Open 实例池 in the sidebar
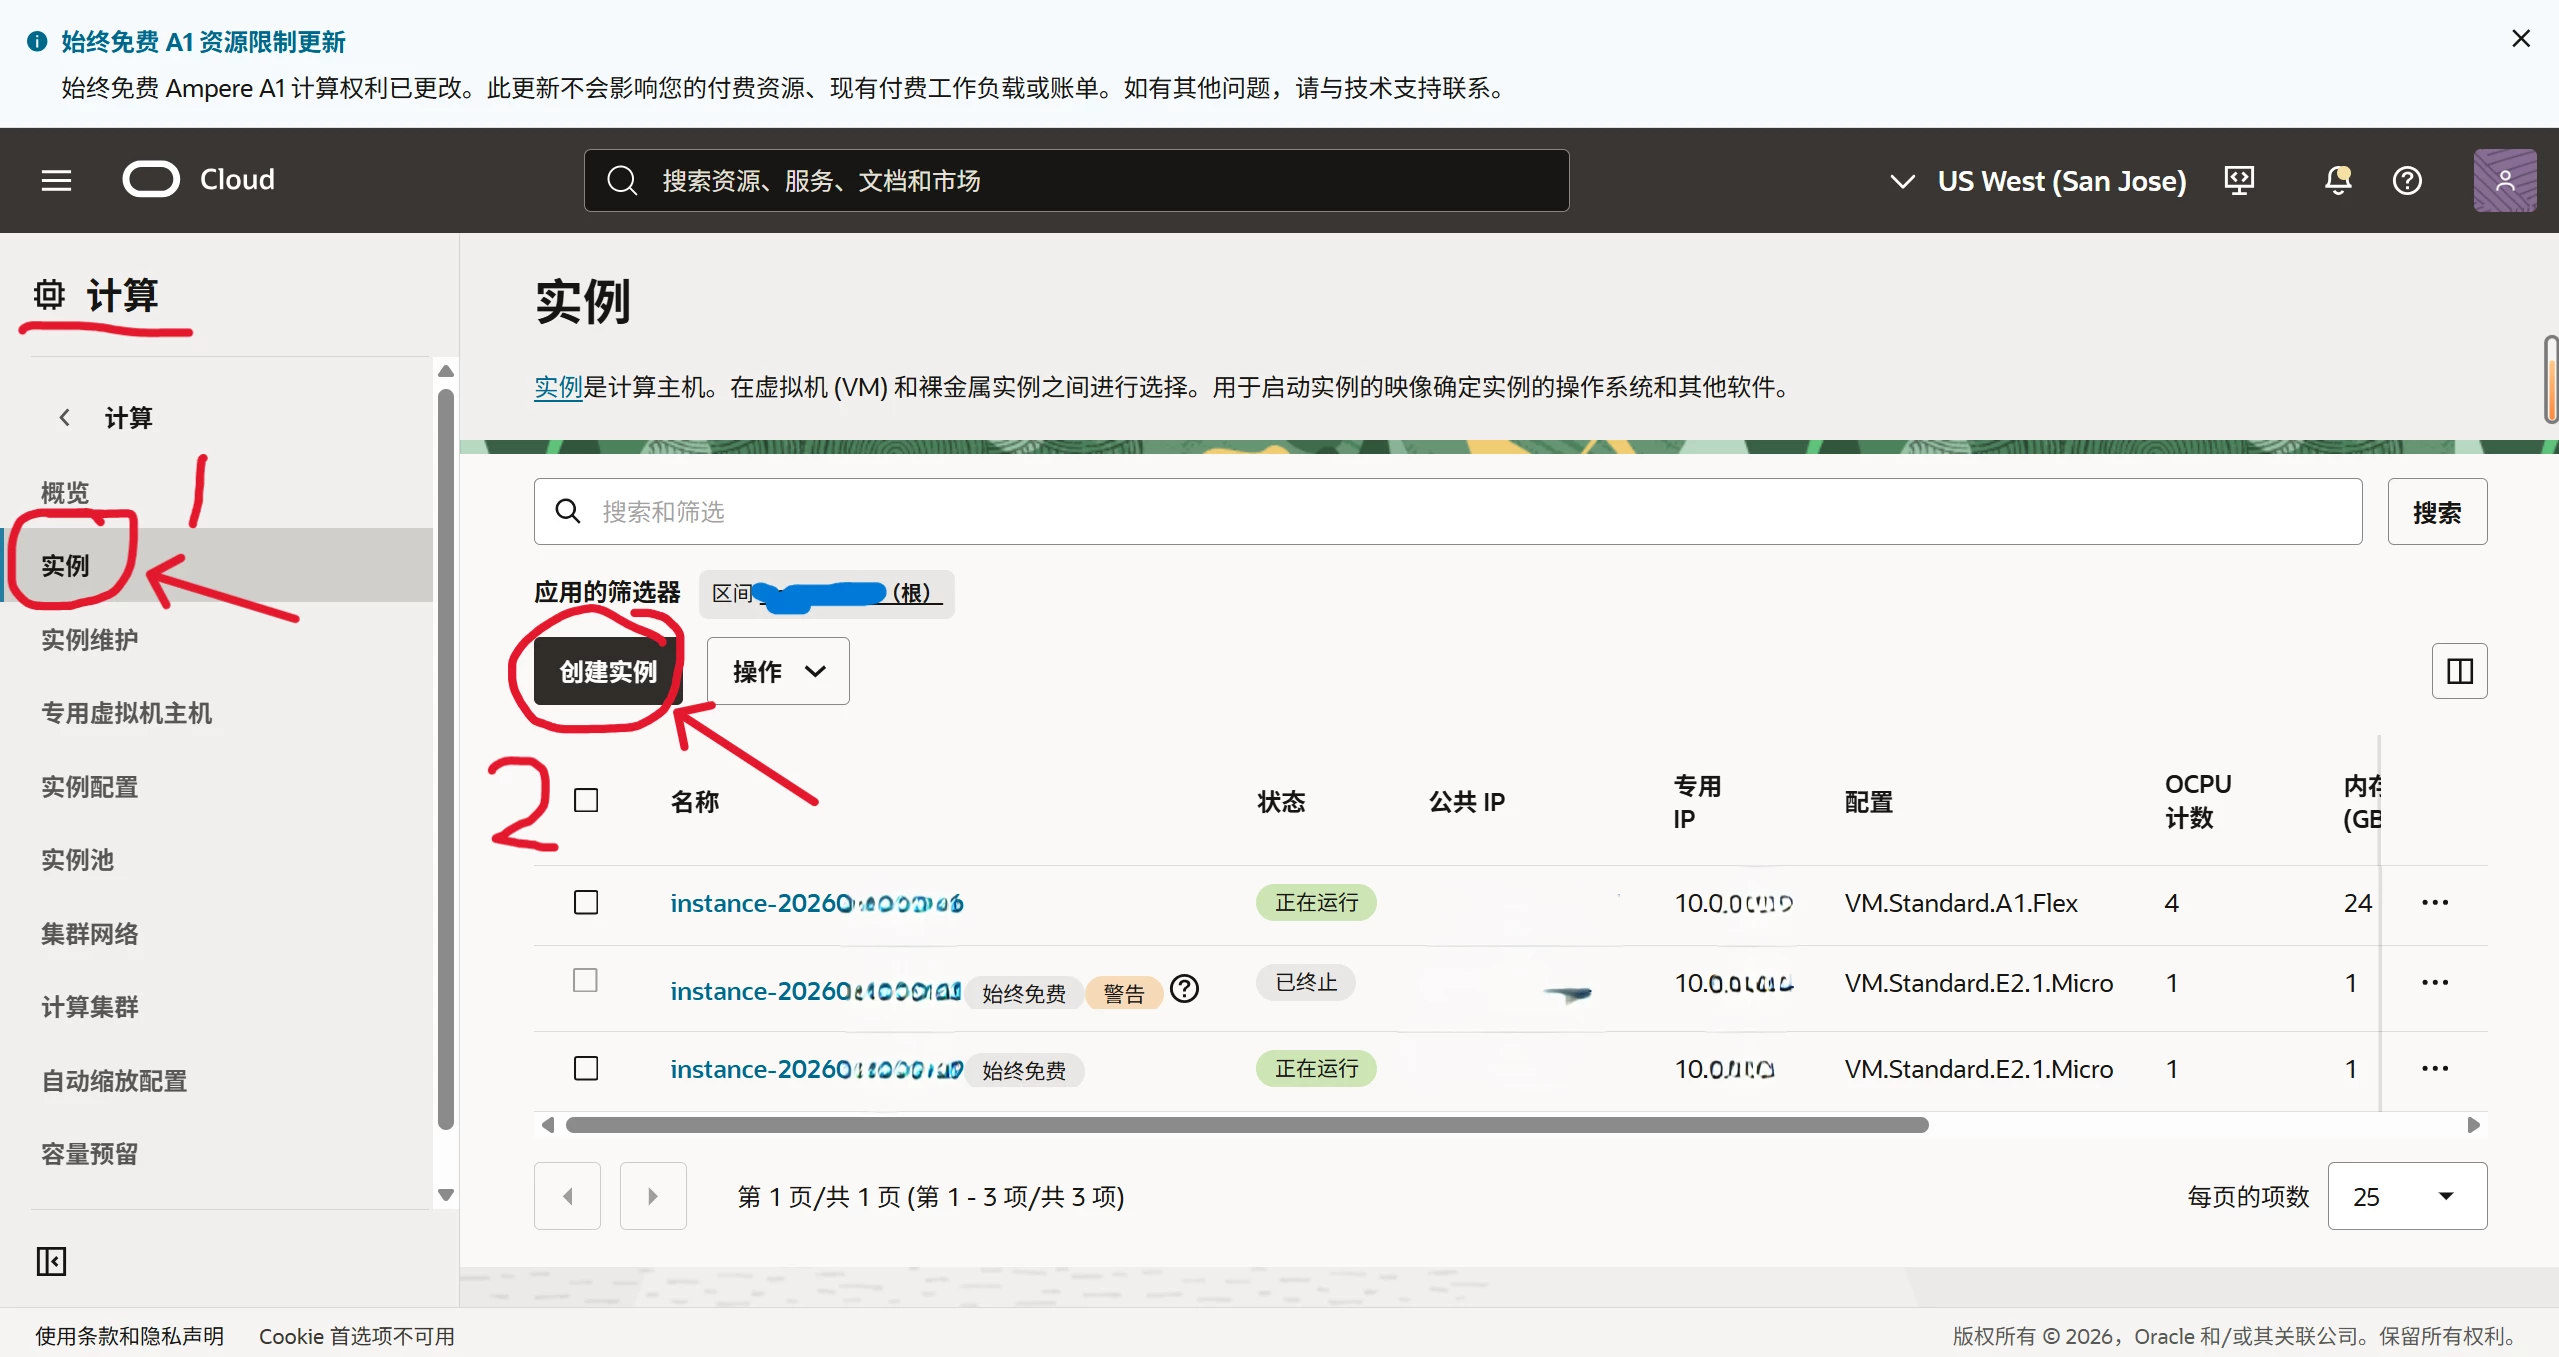Viewport: 2559px width, 1357px height. (77, 860)
